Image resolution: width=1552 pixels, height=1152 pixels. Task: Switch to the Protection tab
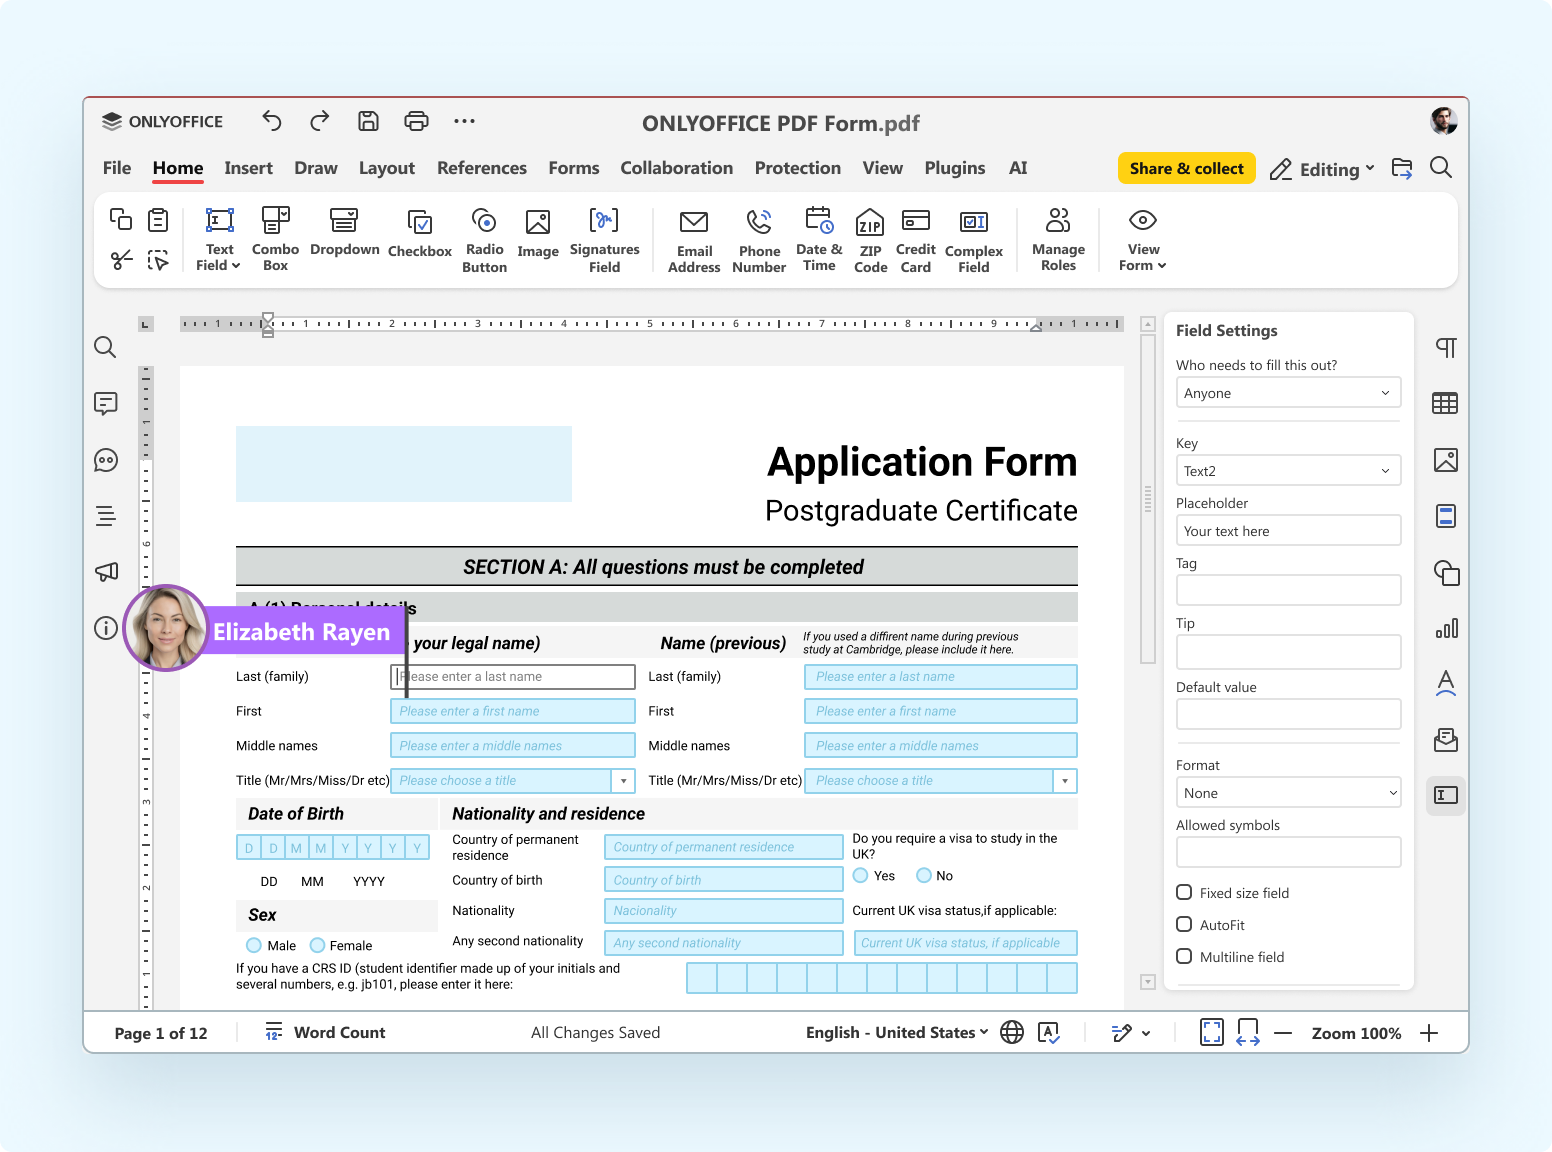click(x=798, y=168)
